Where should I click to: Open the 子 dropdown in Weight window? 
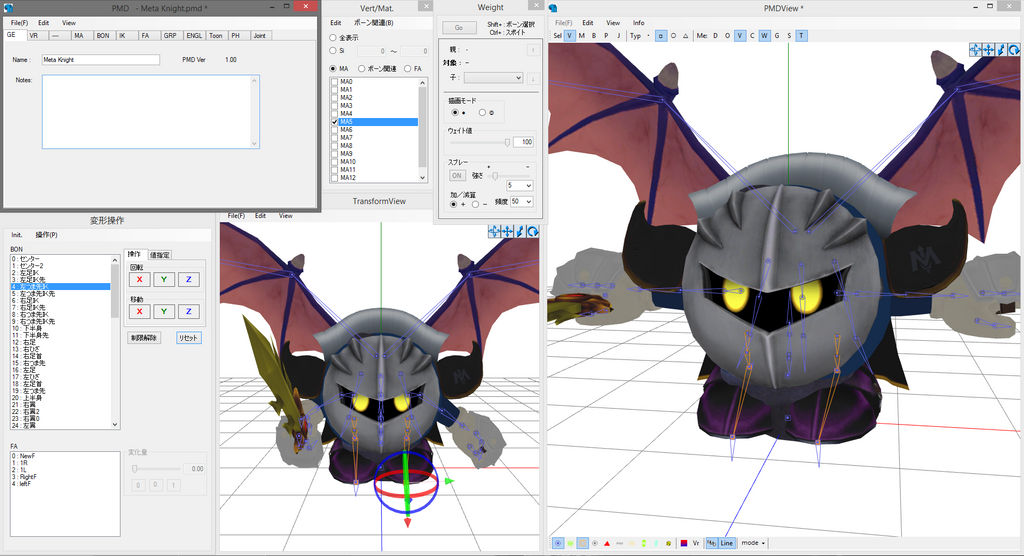point(494,78)
